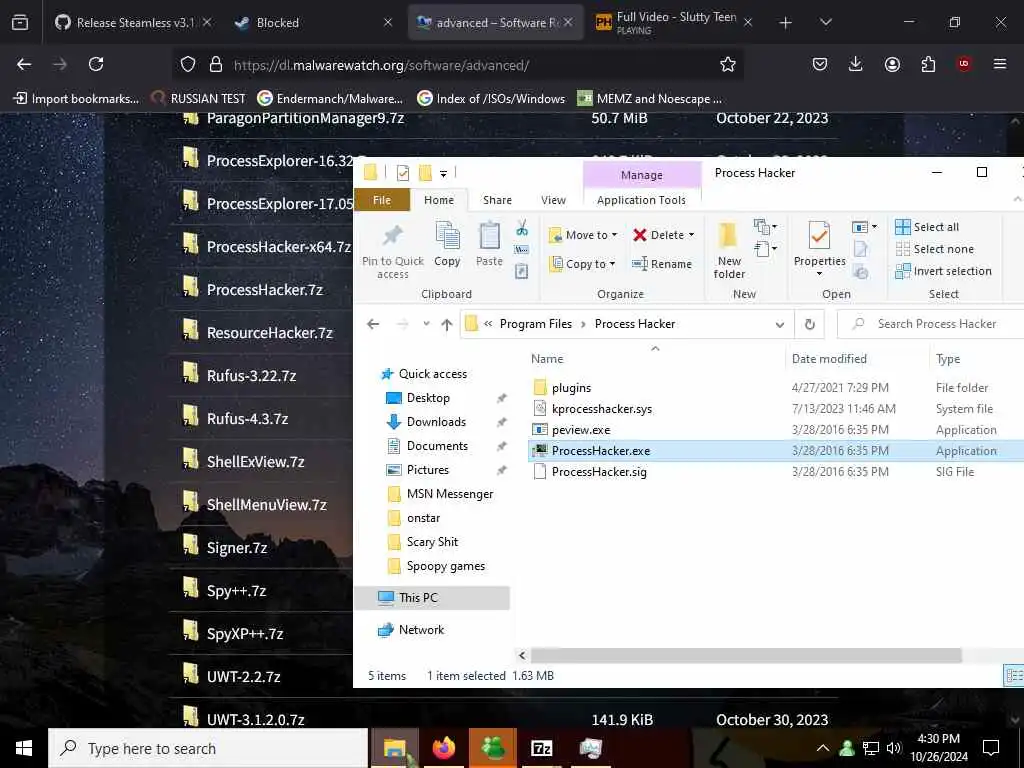Select Network in navigation pane
The width and height of the screenshot is (1024, 768).
coord(421,630)
